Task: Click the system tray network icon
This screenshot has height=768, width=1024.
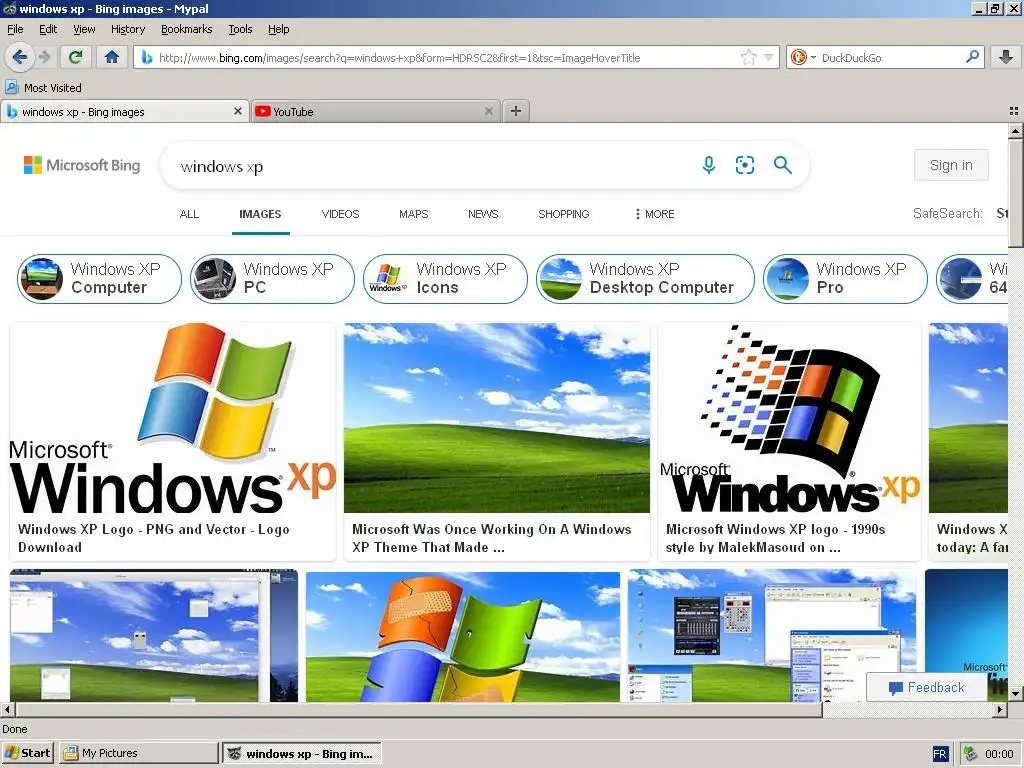Action: pos(970,754)
